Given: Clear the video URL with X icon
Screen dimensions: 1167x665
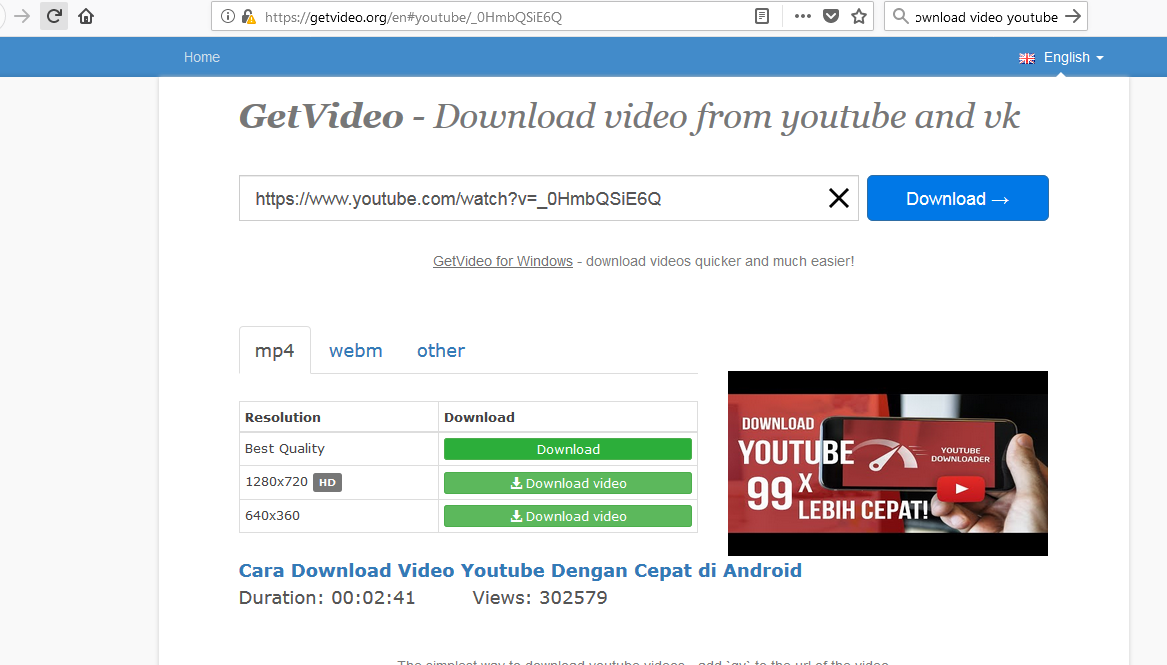Looking at the screenshot, I should tap(839, 198).
